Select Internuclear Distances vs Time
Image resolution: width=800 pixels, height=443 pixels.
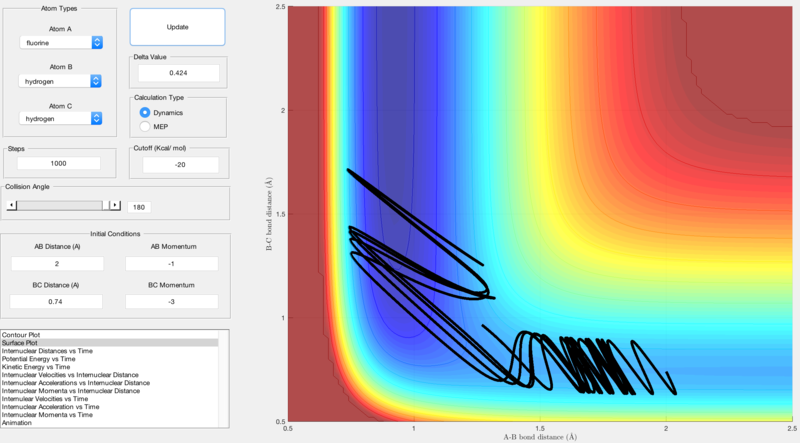110,351
